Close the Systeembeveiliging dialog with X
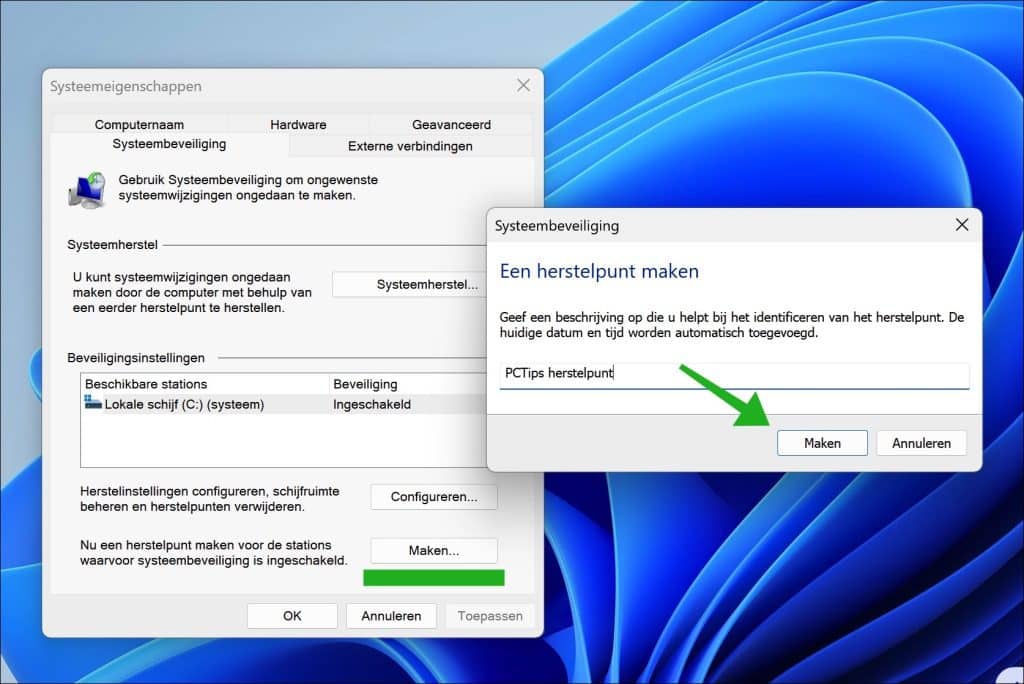Image resolution: width=1024 pixels, height=684 pixels. click(x=961, y=225)
